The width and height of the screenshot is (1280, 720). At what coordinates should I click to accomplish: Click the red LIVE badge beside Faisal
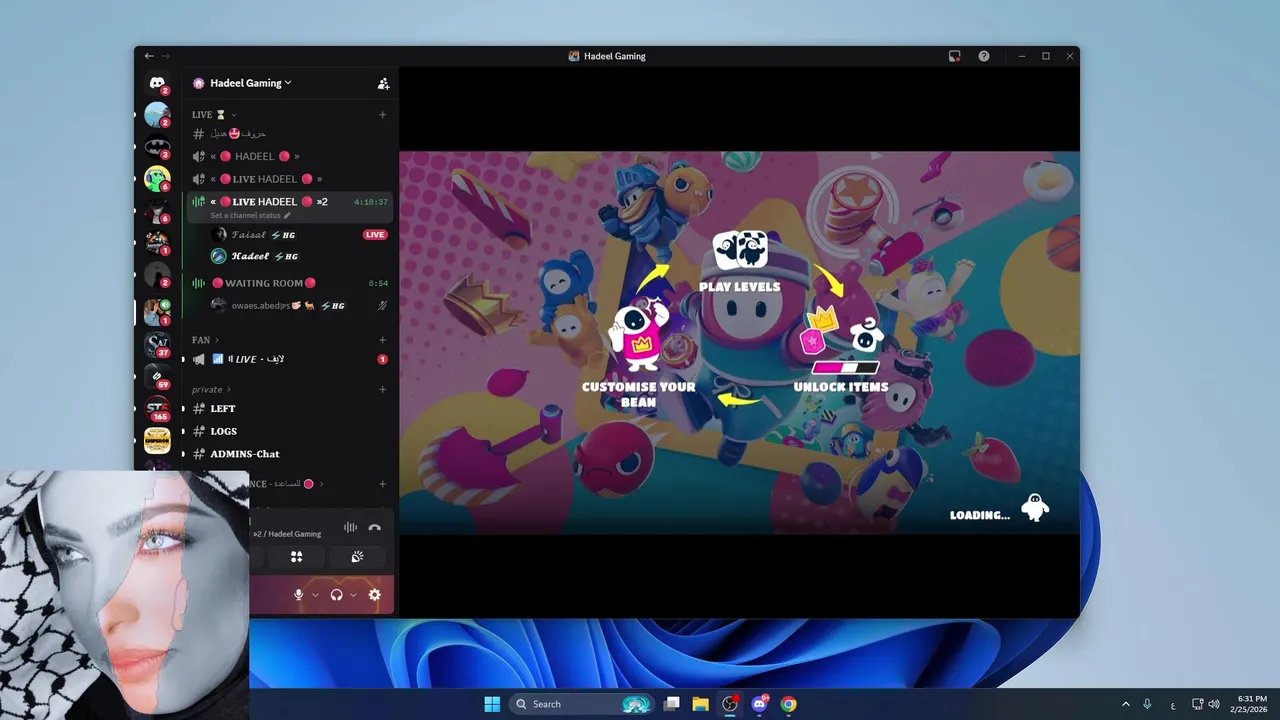click(x=375, y=235)
